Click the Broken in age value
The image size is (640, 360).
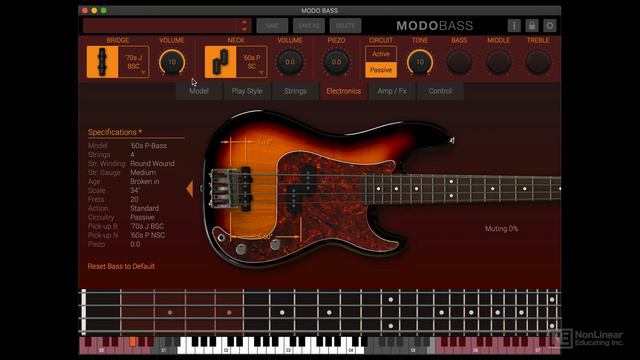click(144, 182)
